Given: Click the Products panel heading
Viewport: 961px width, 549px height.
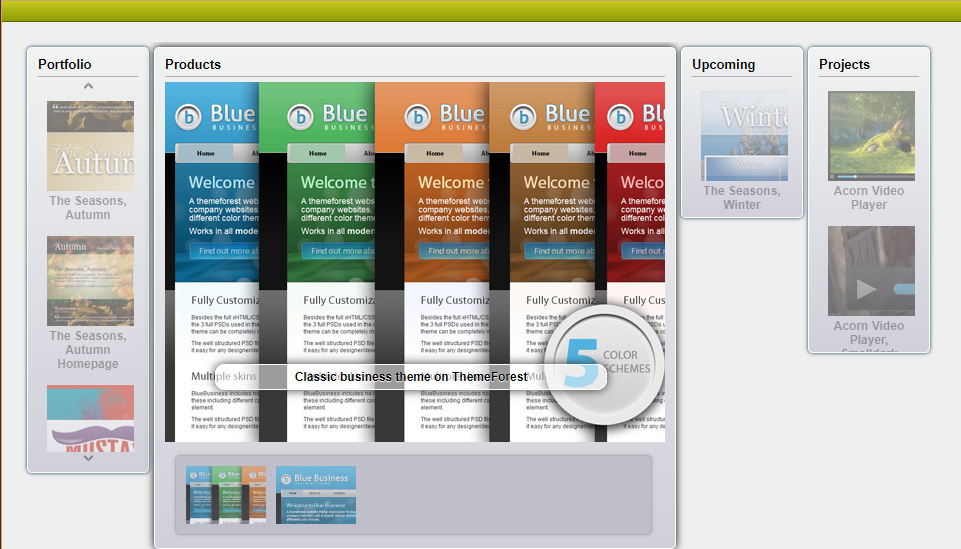Looking at the screenshot, I should (193, 64).
